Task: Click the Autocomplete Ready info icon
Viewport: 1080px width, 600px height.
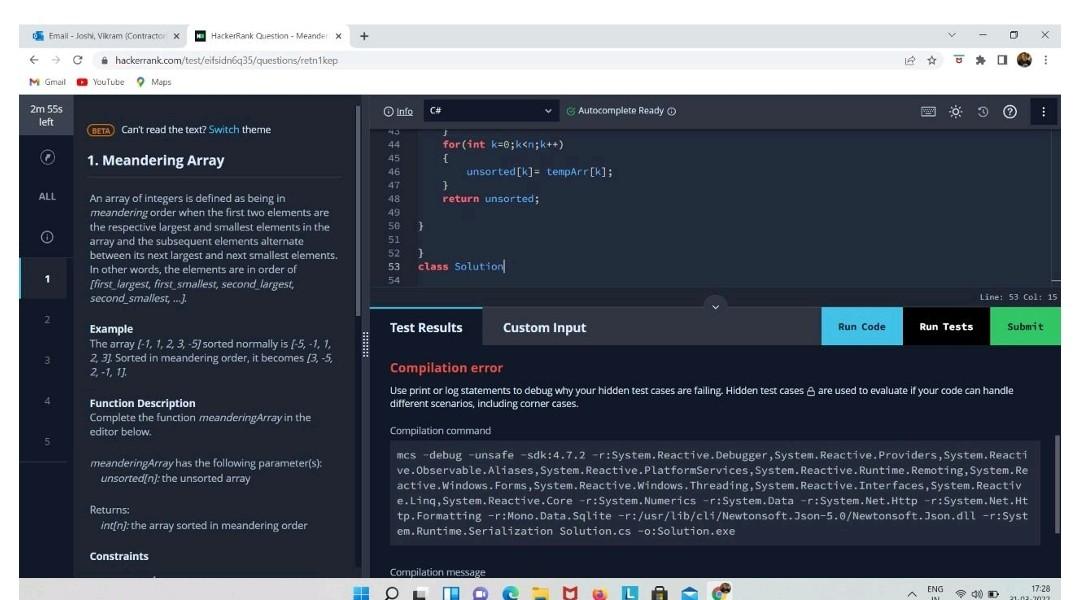Action: click(x=672, y=111)
